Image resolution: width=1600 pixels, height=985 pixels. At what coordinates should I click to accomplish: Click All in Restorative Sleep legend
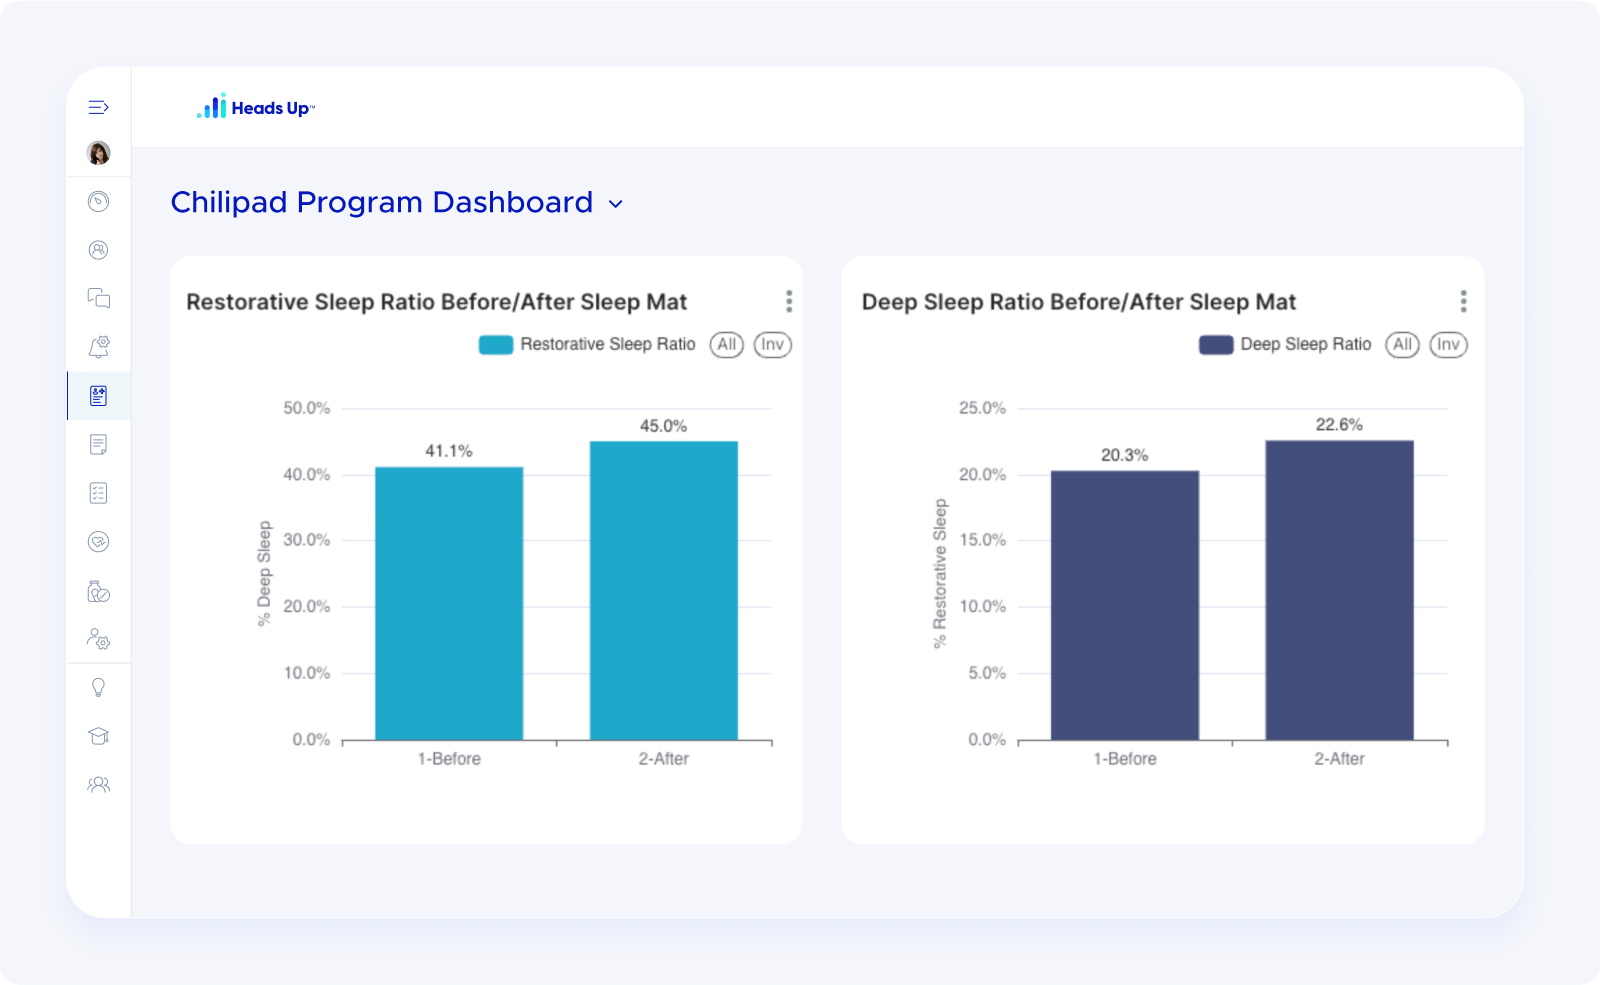click(x=727, y=345)
